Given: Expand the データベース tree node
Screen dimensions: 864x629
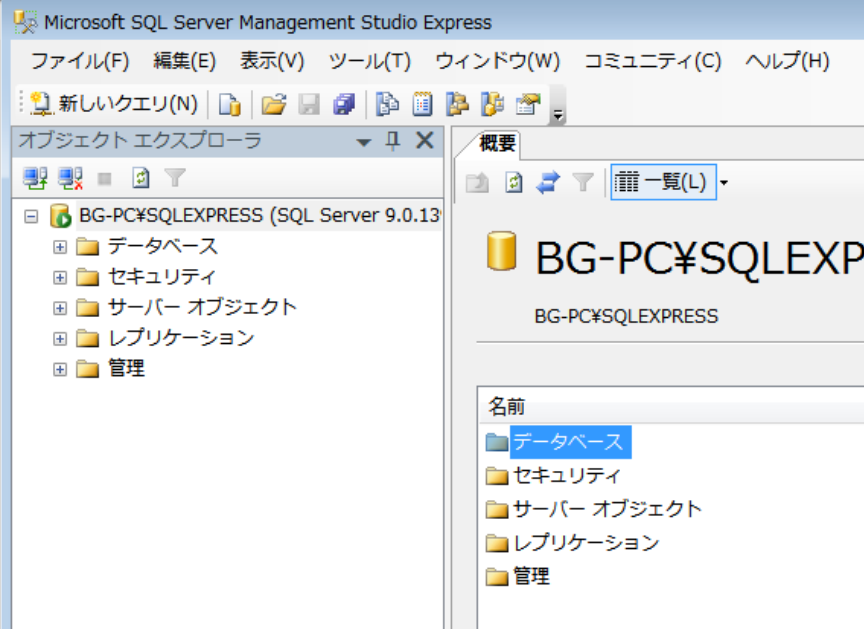Looking at the screenshot, I should [60, 247].
